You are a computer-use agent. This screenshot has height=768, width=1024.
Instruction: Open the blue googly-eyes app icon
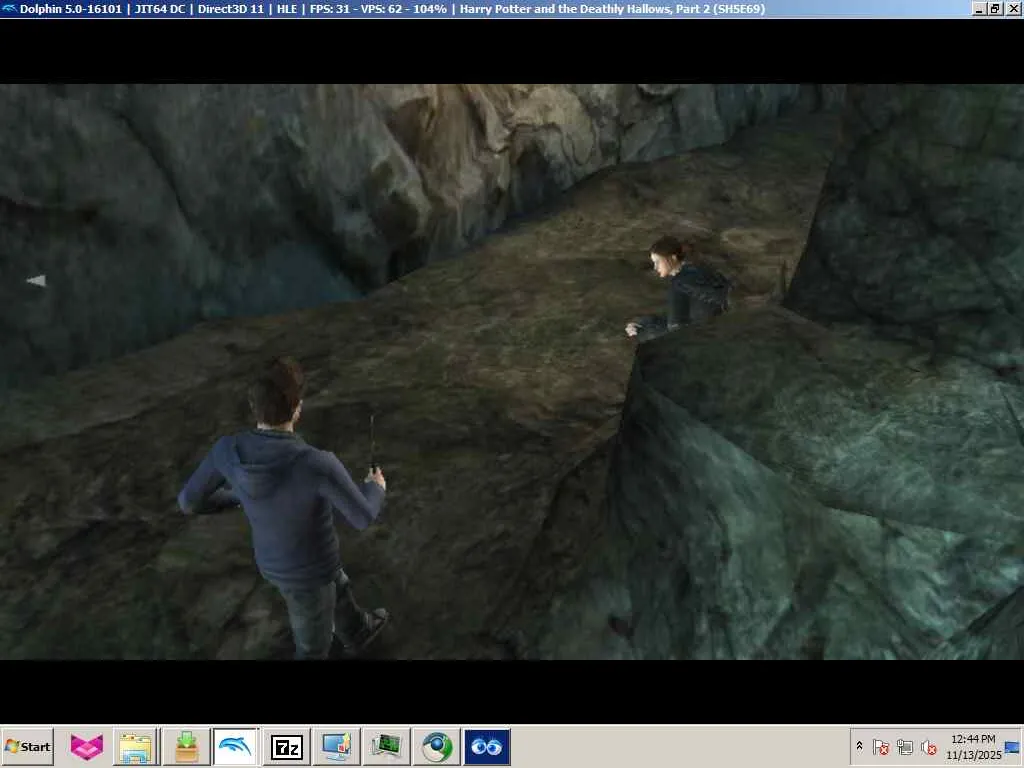(487, 746)
